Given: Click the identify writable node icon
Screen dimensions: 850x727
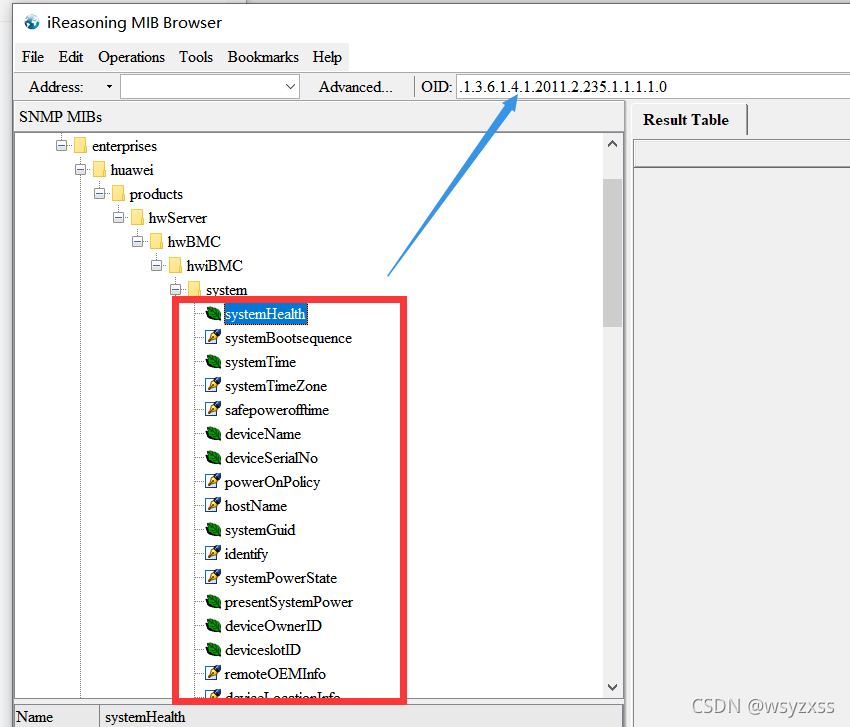Looking at the screenshot, I should tap(213, 554).
